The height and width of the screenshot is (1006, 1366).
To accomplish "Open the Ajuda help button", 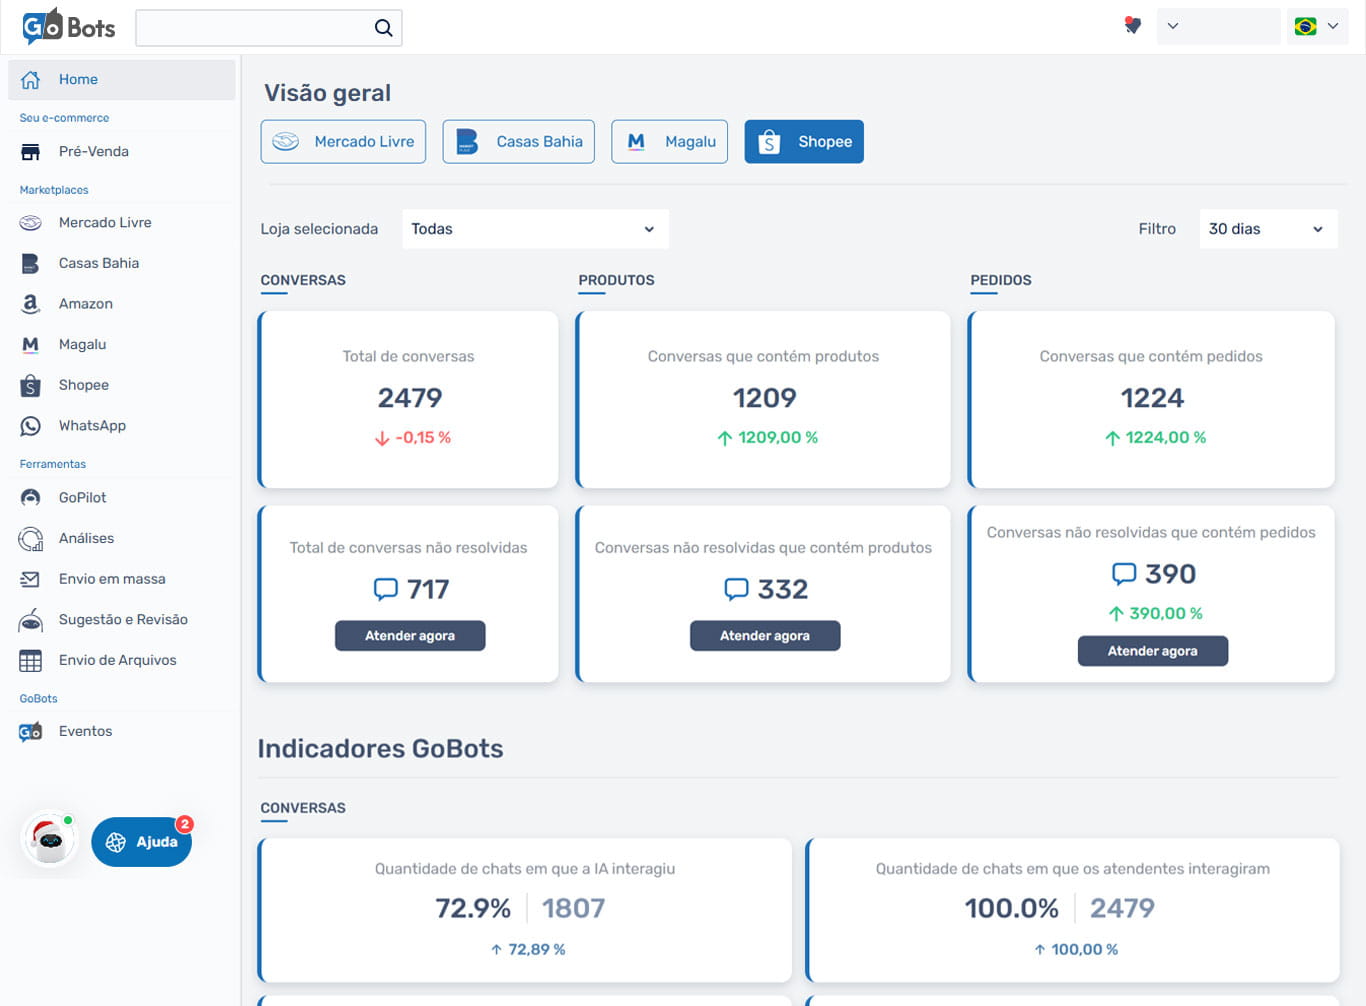I will pos(141,841).
